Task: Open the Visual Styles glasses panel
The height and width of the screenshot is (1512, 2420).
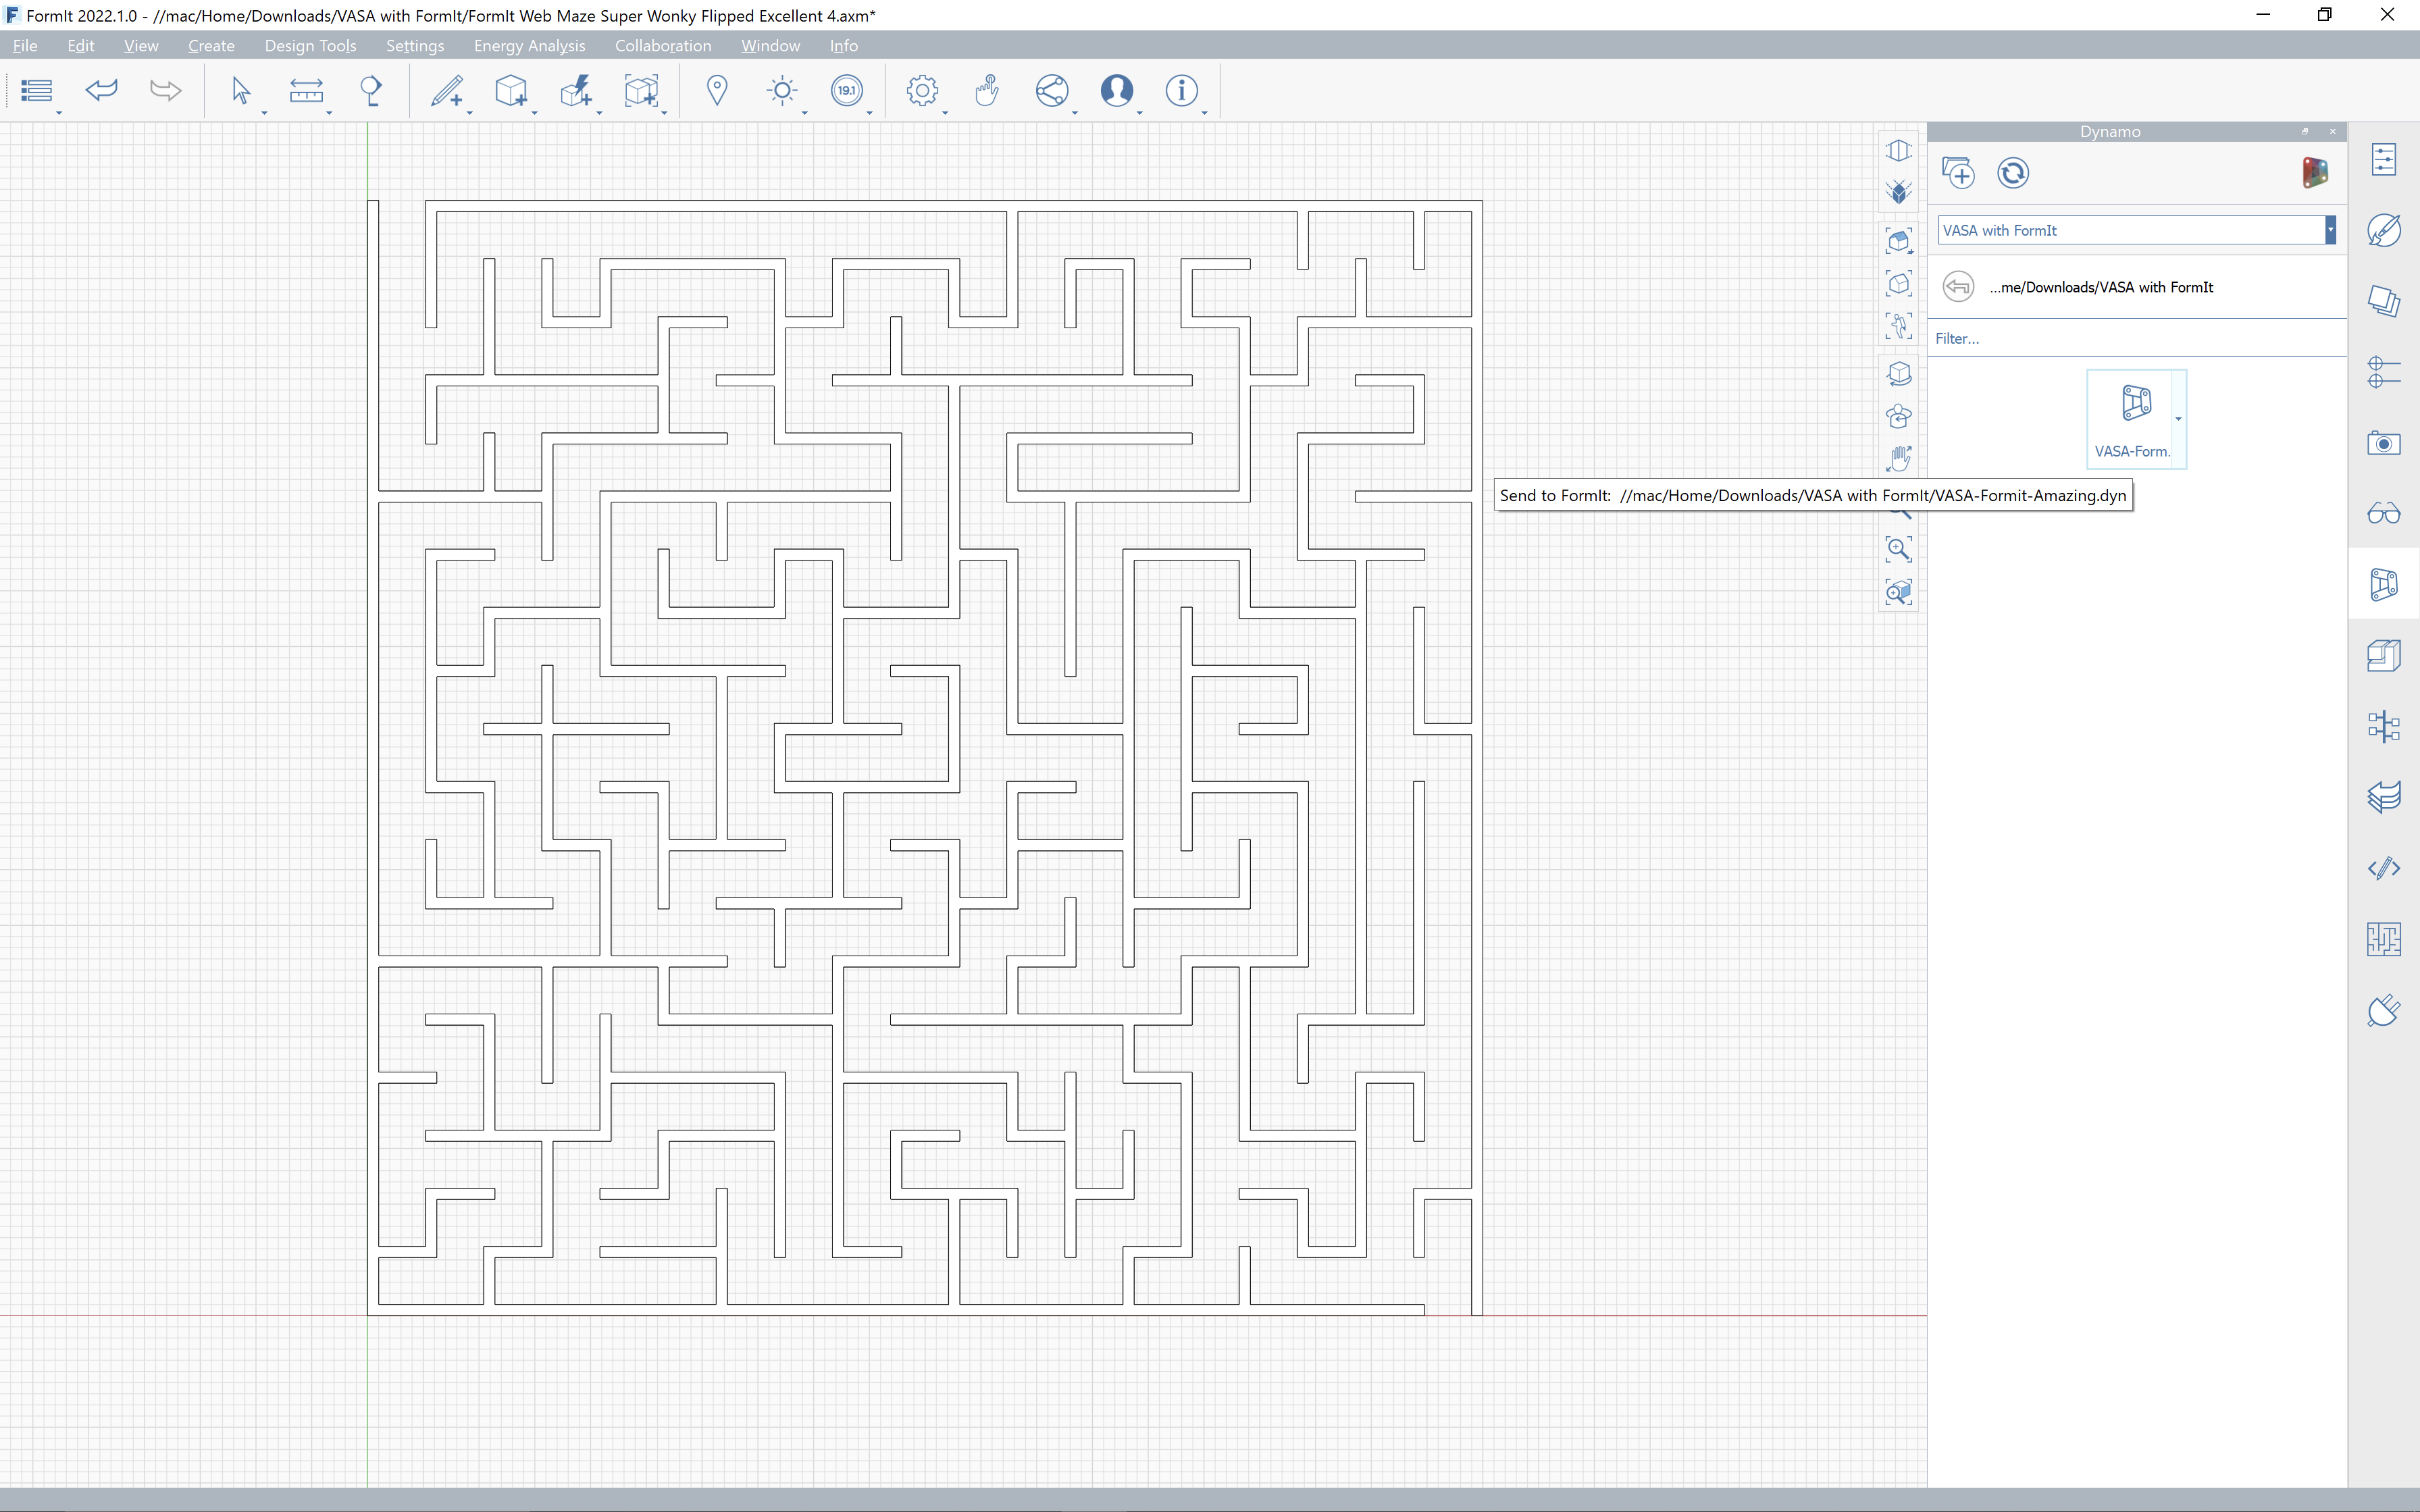Action: [x=2383, y=514]
